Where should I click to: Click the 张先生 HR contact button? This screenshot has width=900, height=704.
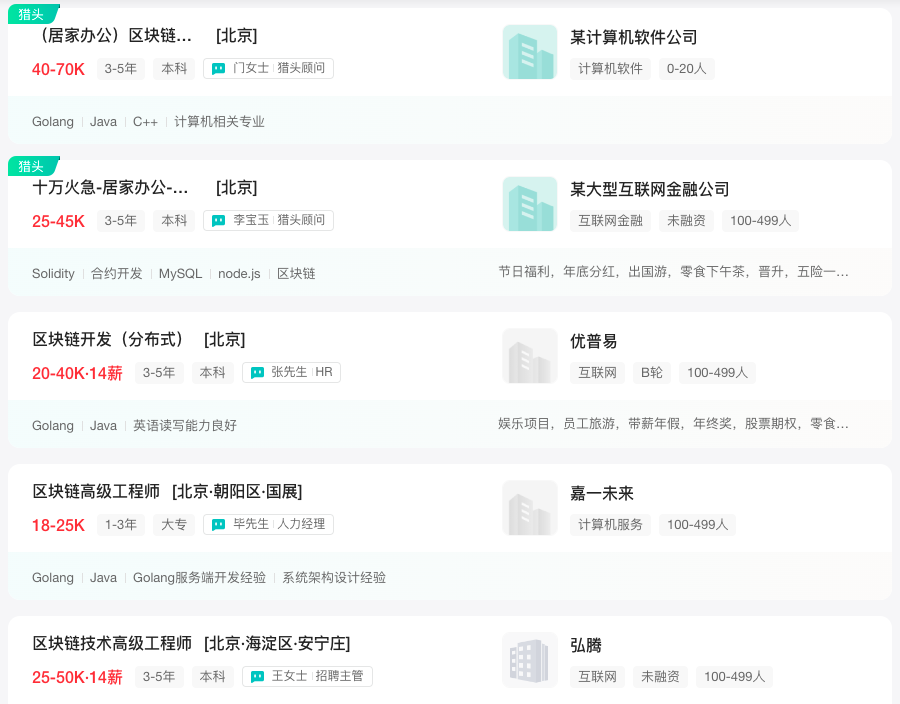(x=291, y=373)
